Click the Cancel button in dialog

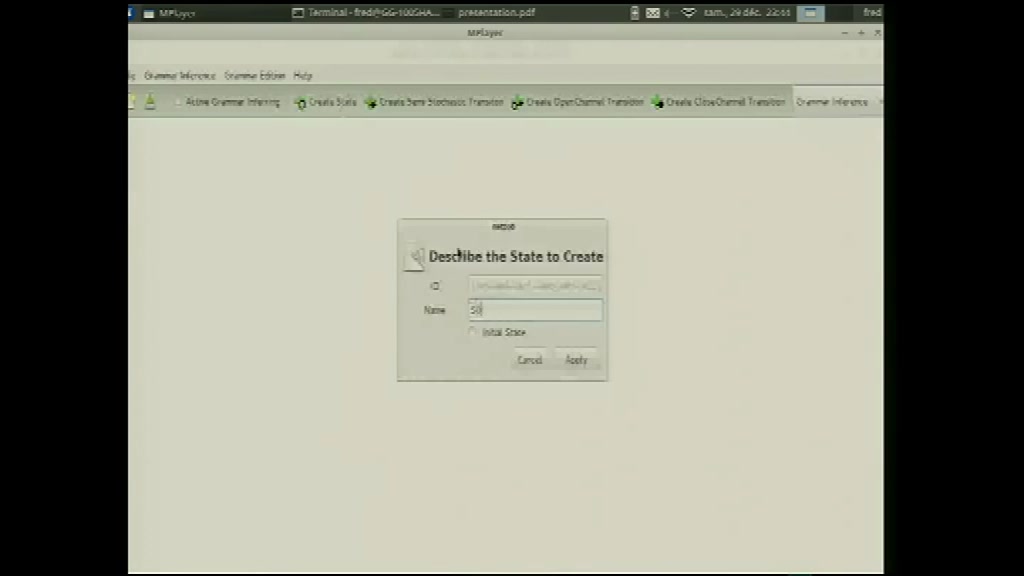(x=530, y=360)
